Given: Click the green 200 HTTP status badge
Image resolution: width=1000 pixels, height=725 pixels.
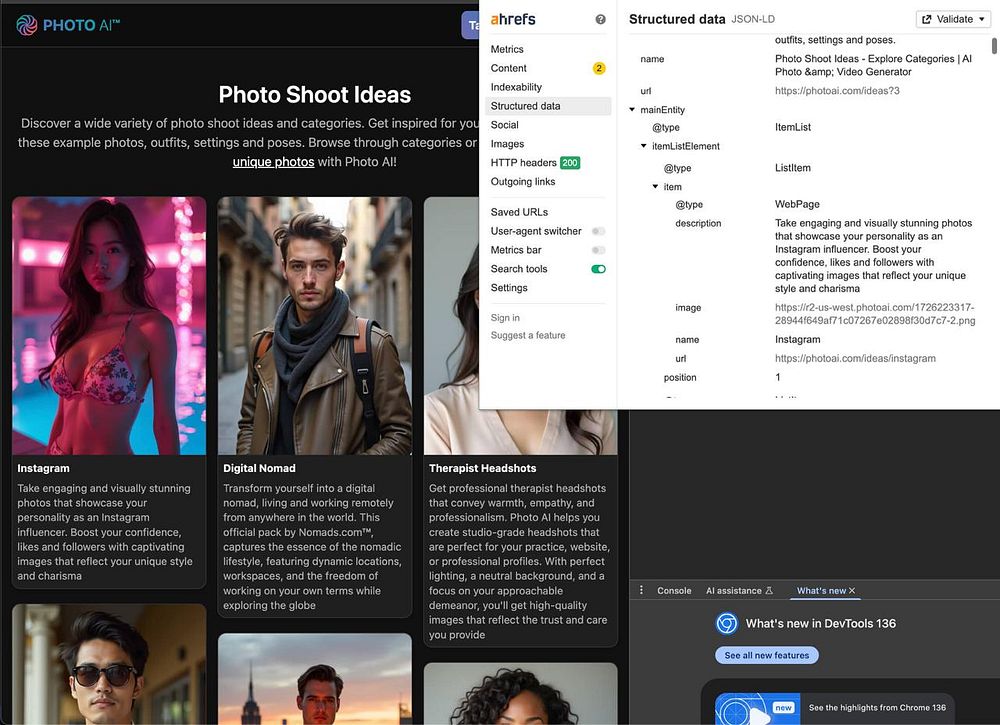Looking at the screenshot, I should [x=570, y=163].
